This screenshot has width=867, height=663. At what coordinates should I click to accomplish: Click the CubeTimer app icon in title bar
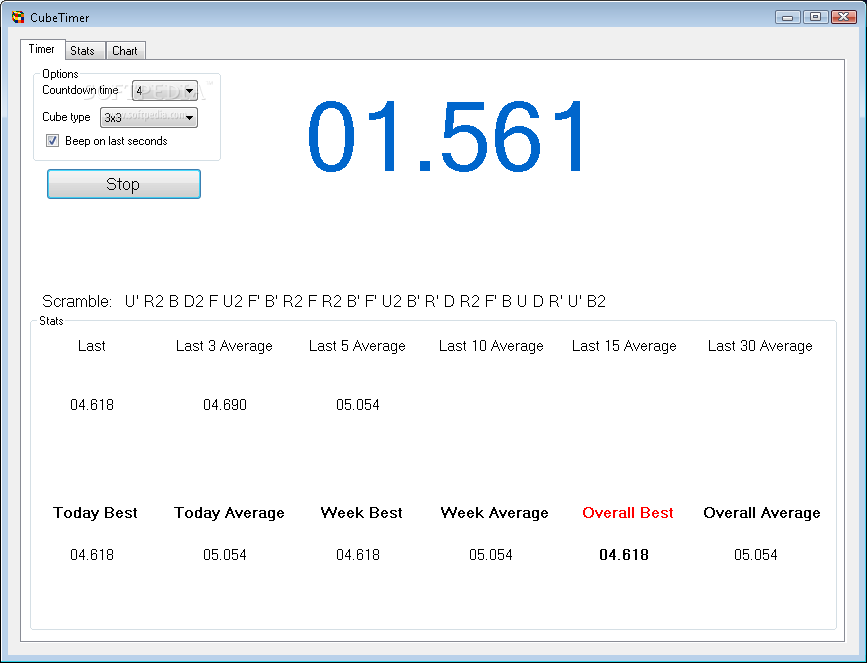(x=18, y=17)
